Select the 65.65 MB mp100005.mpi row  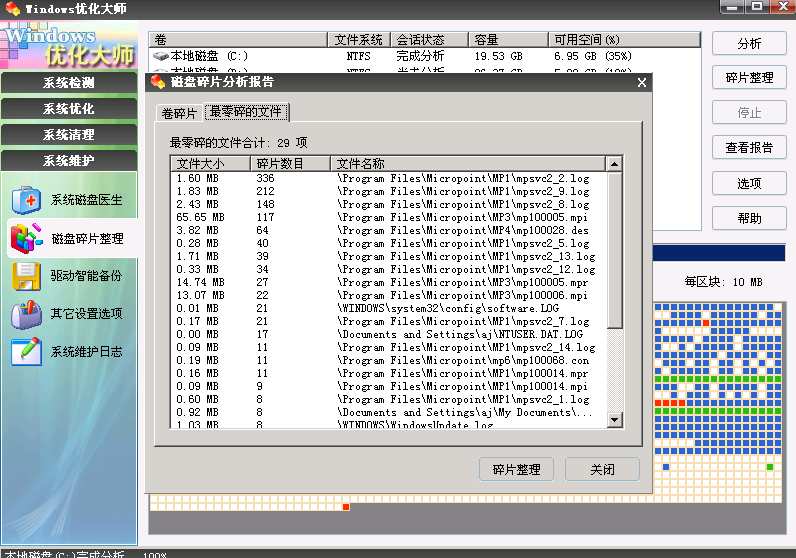point(388,217)
